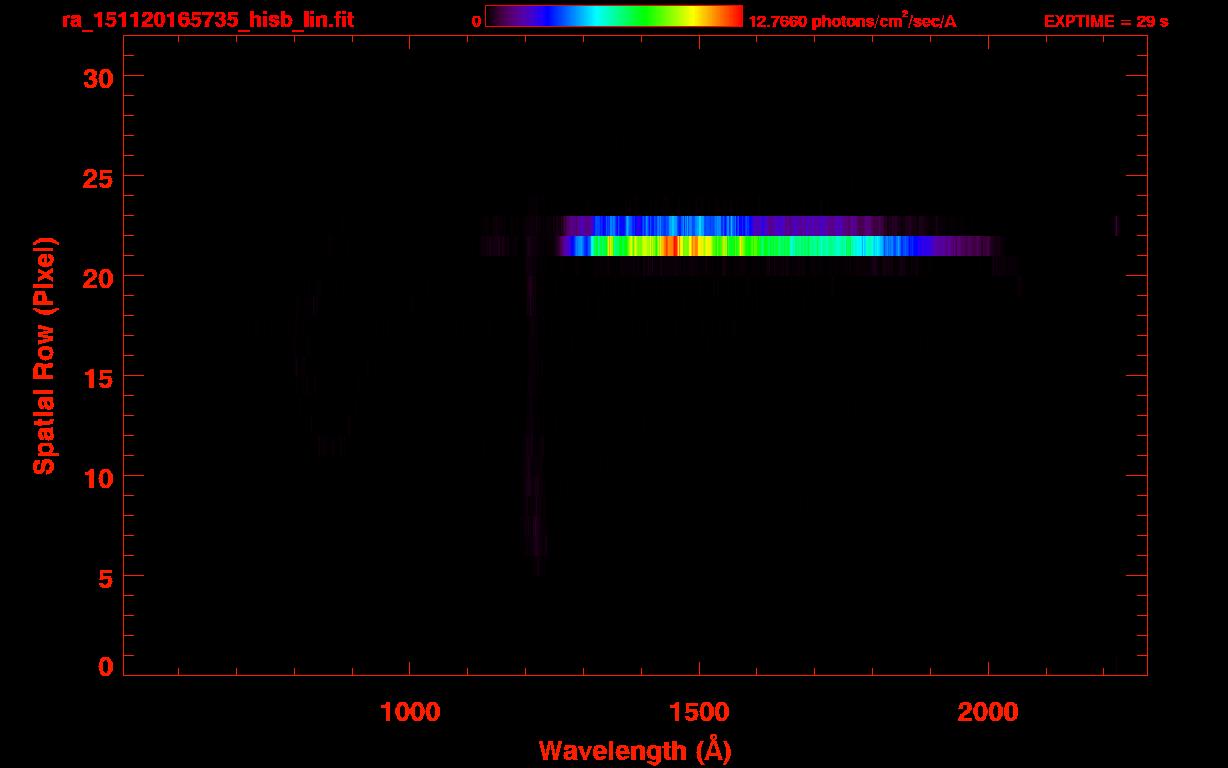Click the Spatial Row (Pixel) axis label
The height and width of the screenshot is (768, 1228).
(x=44, y=355)
